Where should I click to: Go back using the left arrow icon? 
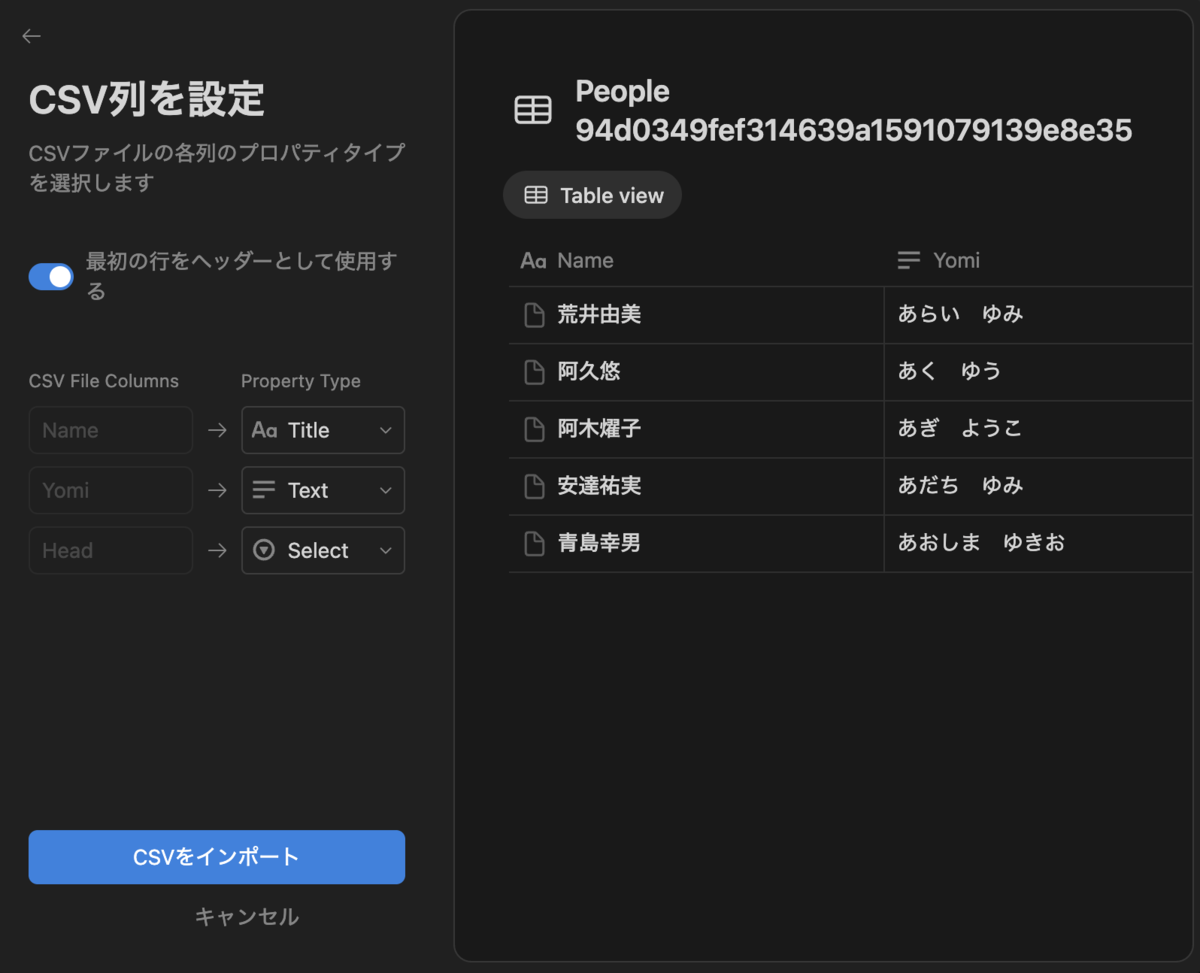(31, 36)
